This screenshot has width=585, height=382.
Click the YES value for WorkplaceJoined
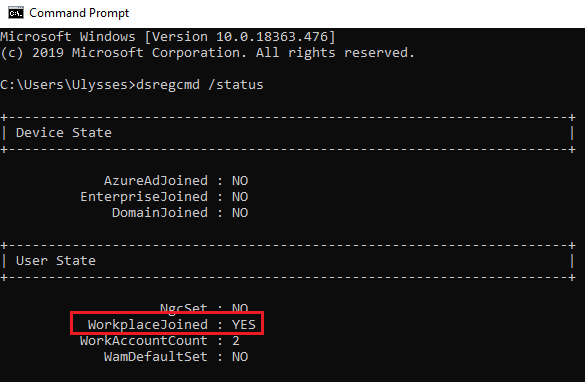pos(244,325)
